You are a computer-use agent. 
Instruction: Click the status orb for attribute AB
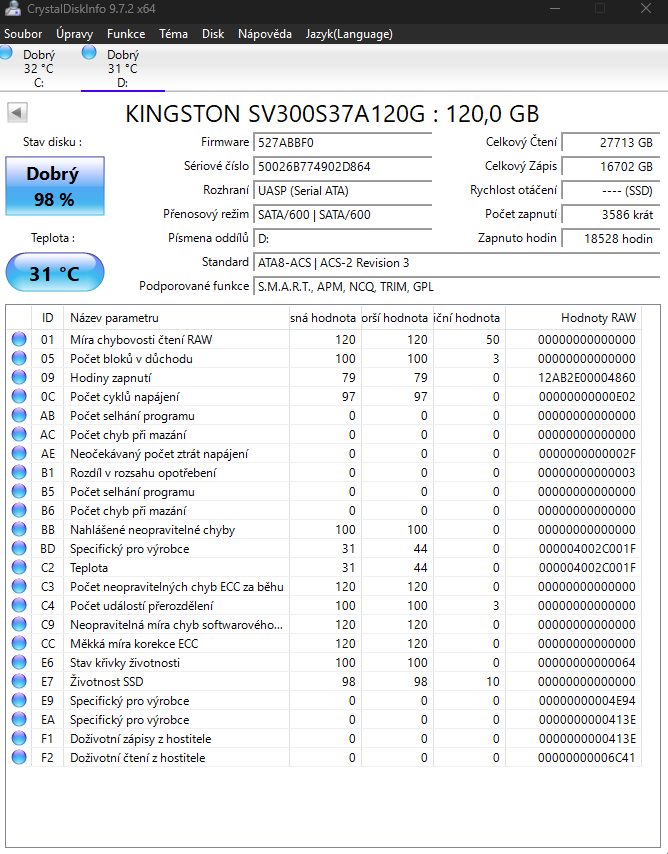(x=19, y=416)
